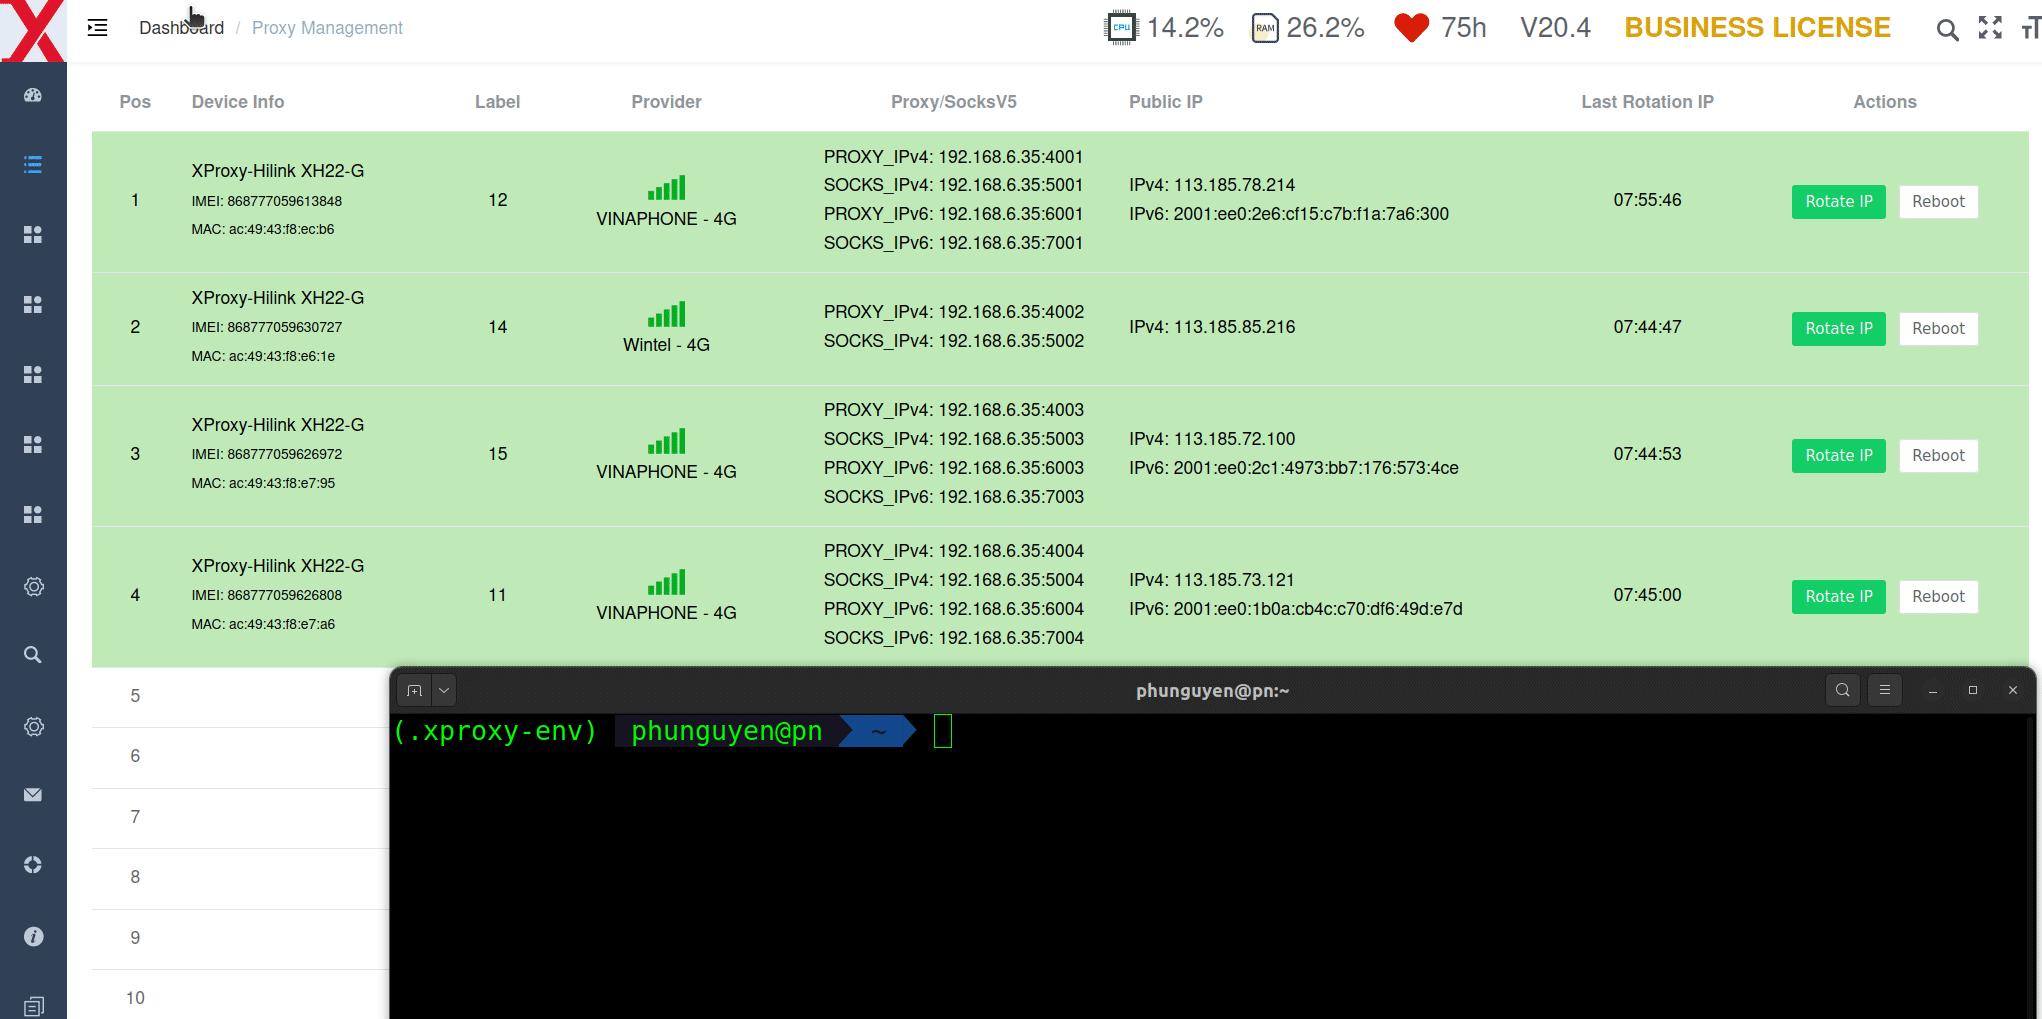This screenshot has width=2042, height=1019.
Task: Click the RAM usage icon
Action: click(x=1265, y=28)
